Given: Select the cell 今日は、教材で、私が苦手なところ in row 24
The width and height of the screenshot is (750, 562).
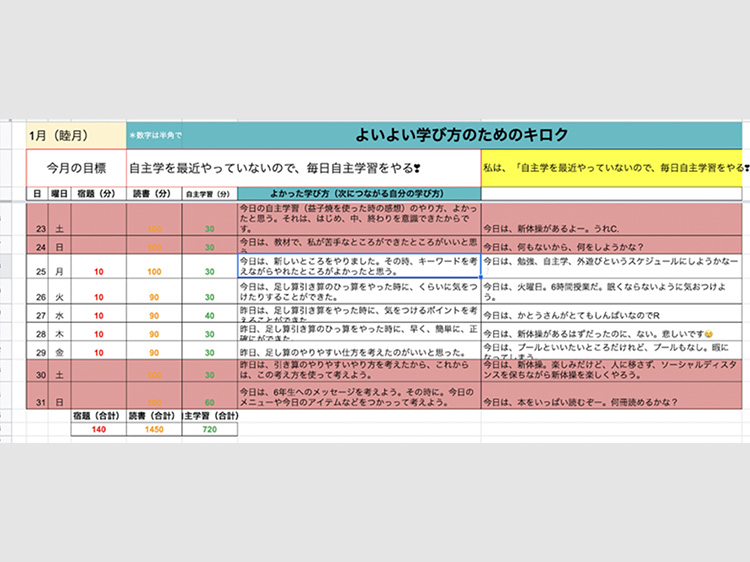Looking at the screenshot, I should [x=359, y=245].
